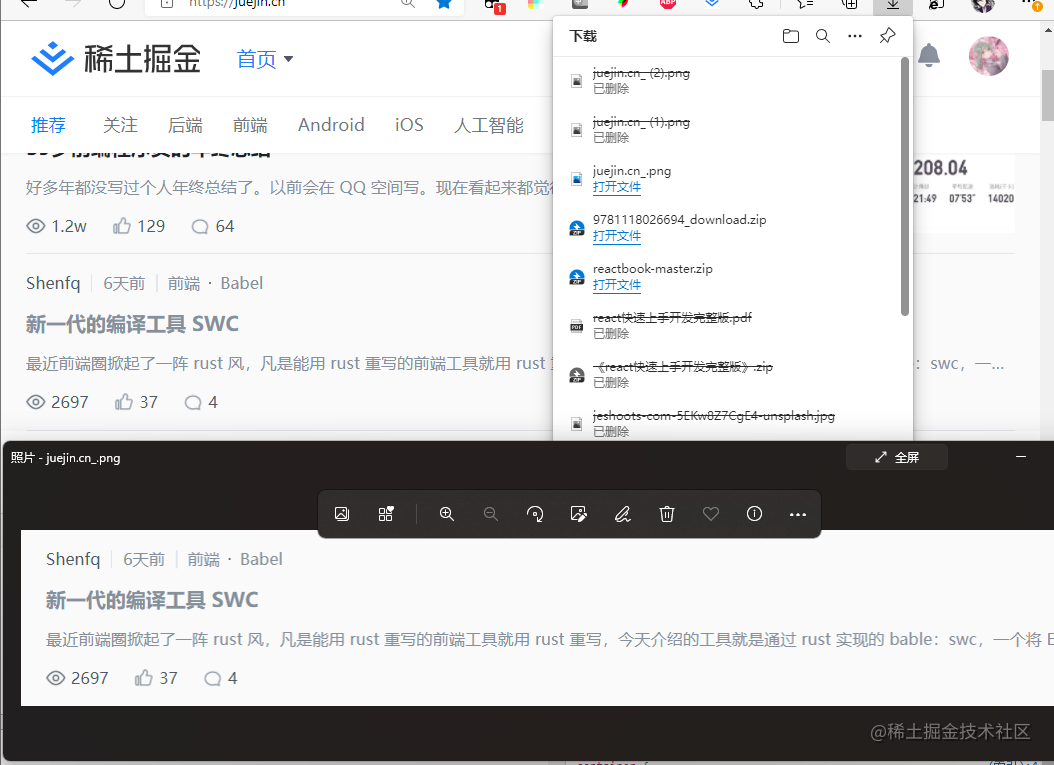This screenshot has height=765, width=1054.
Task: Open downloads folder from downloads panel
Action: [x=790, y=36]
